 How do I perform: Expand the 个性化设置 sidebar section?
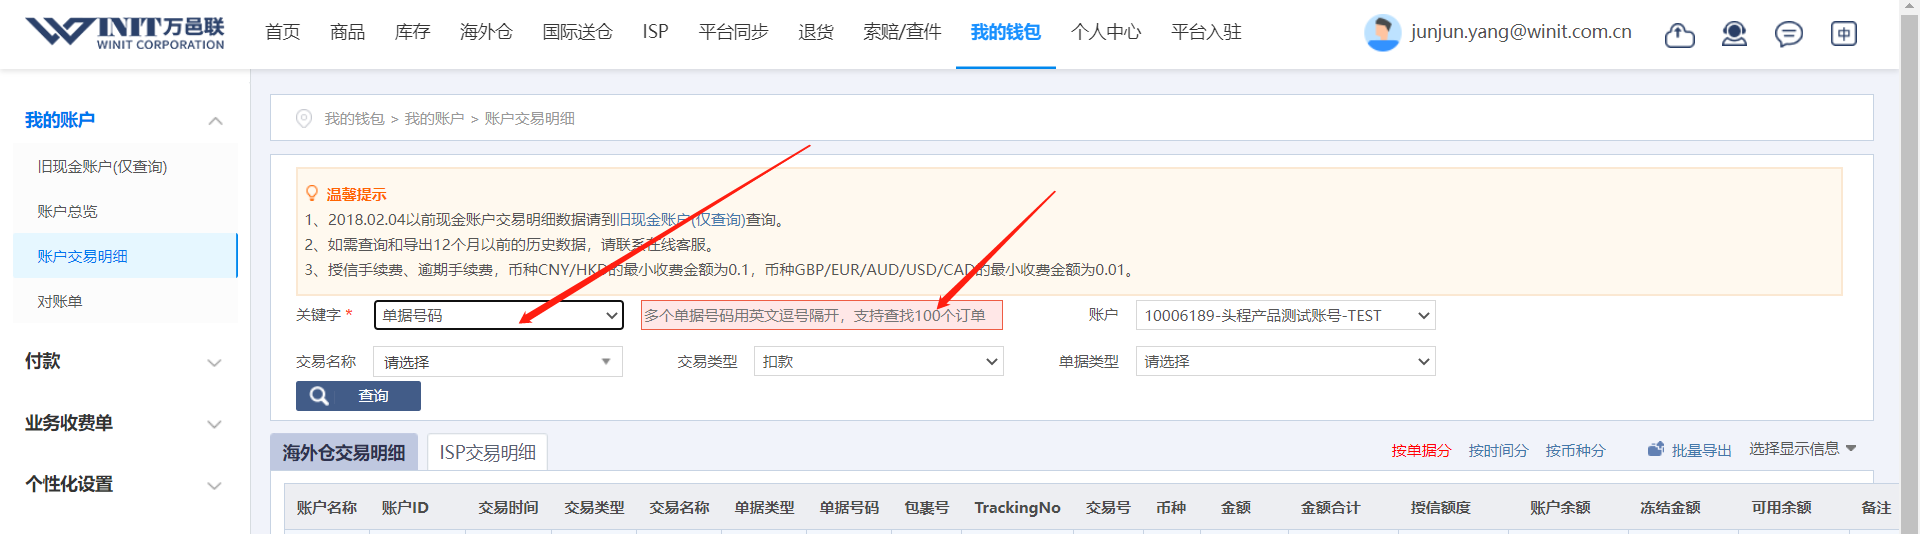pyautogui.click(x=214, y=486)
